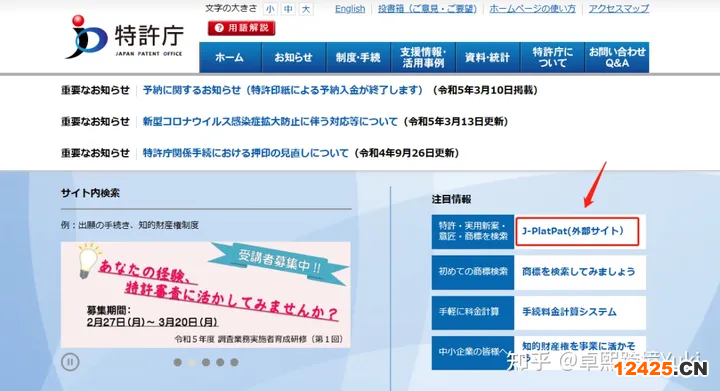Viewport: 720px width, 391px height.
Task: Jump to the third carousel dot
Action: 206,362
